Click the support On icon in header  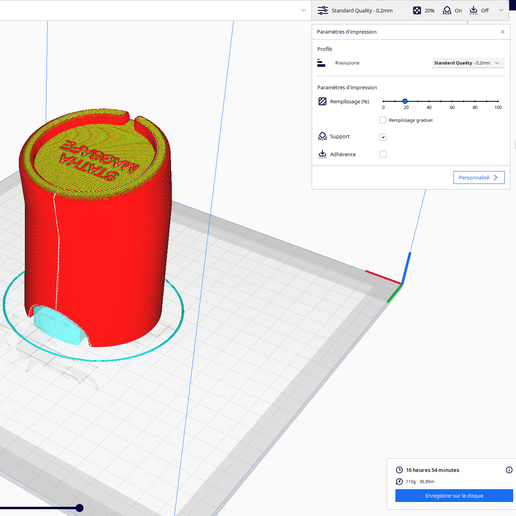(x=447, y=10)
